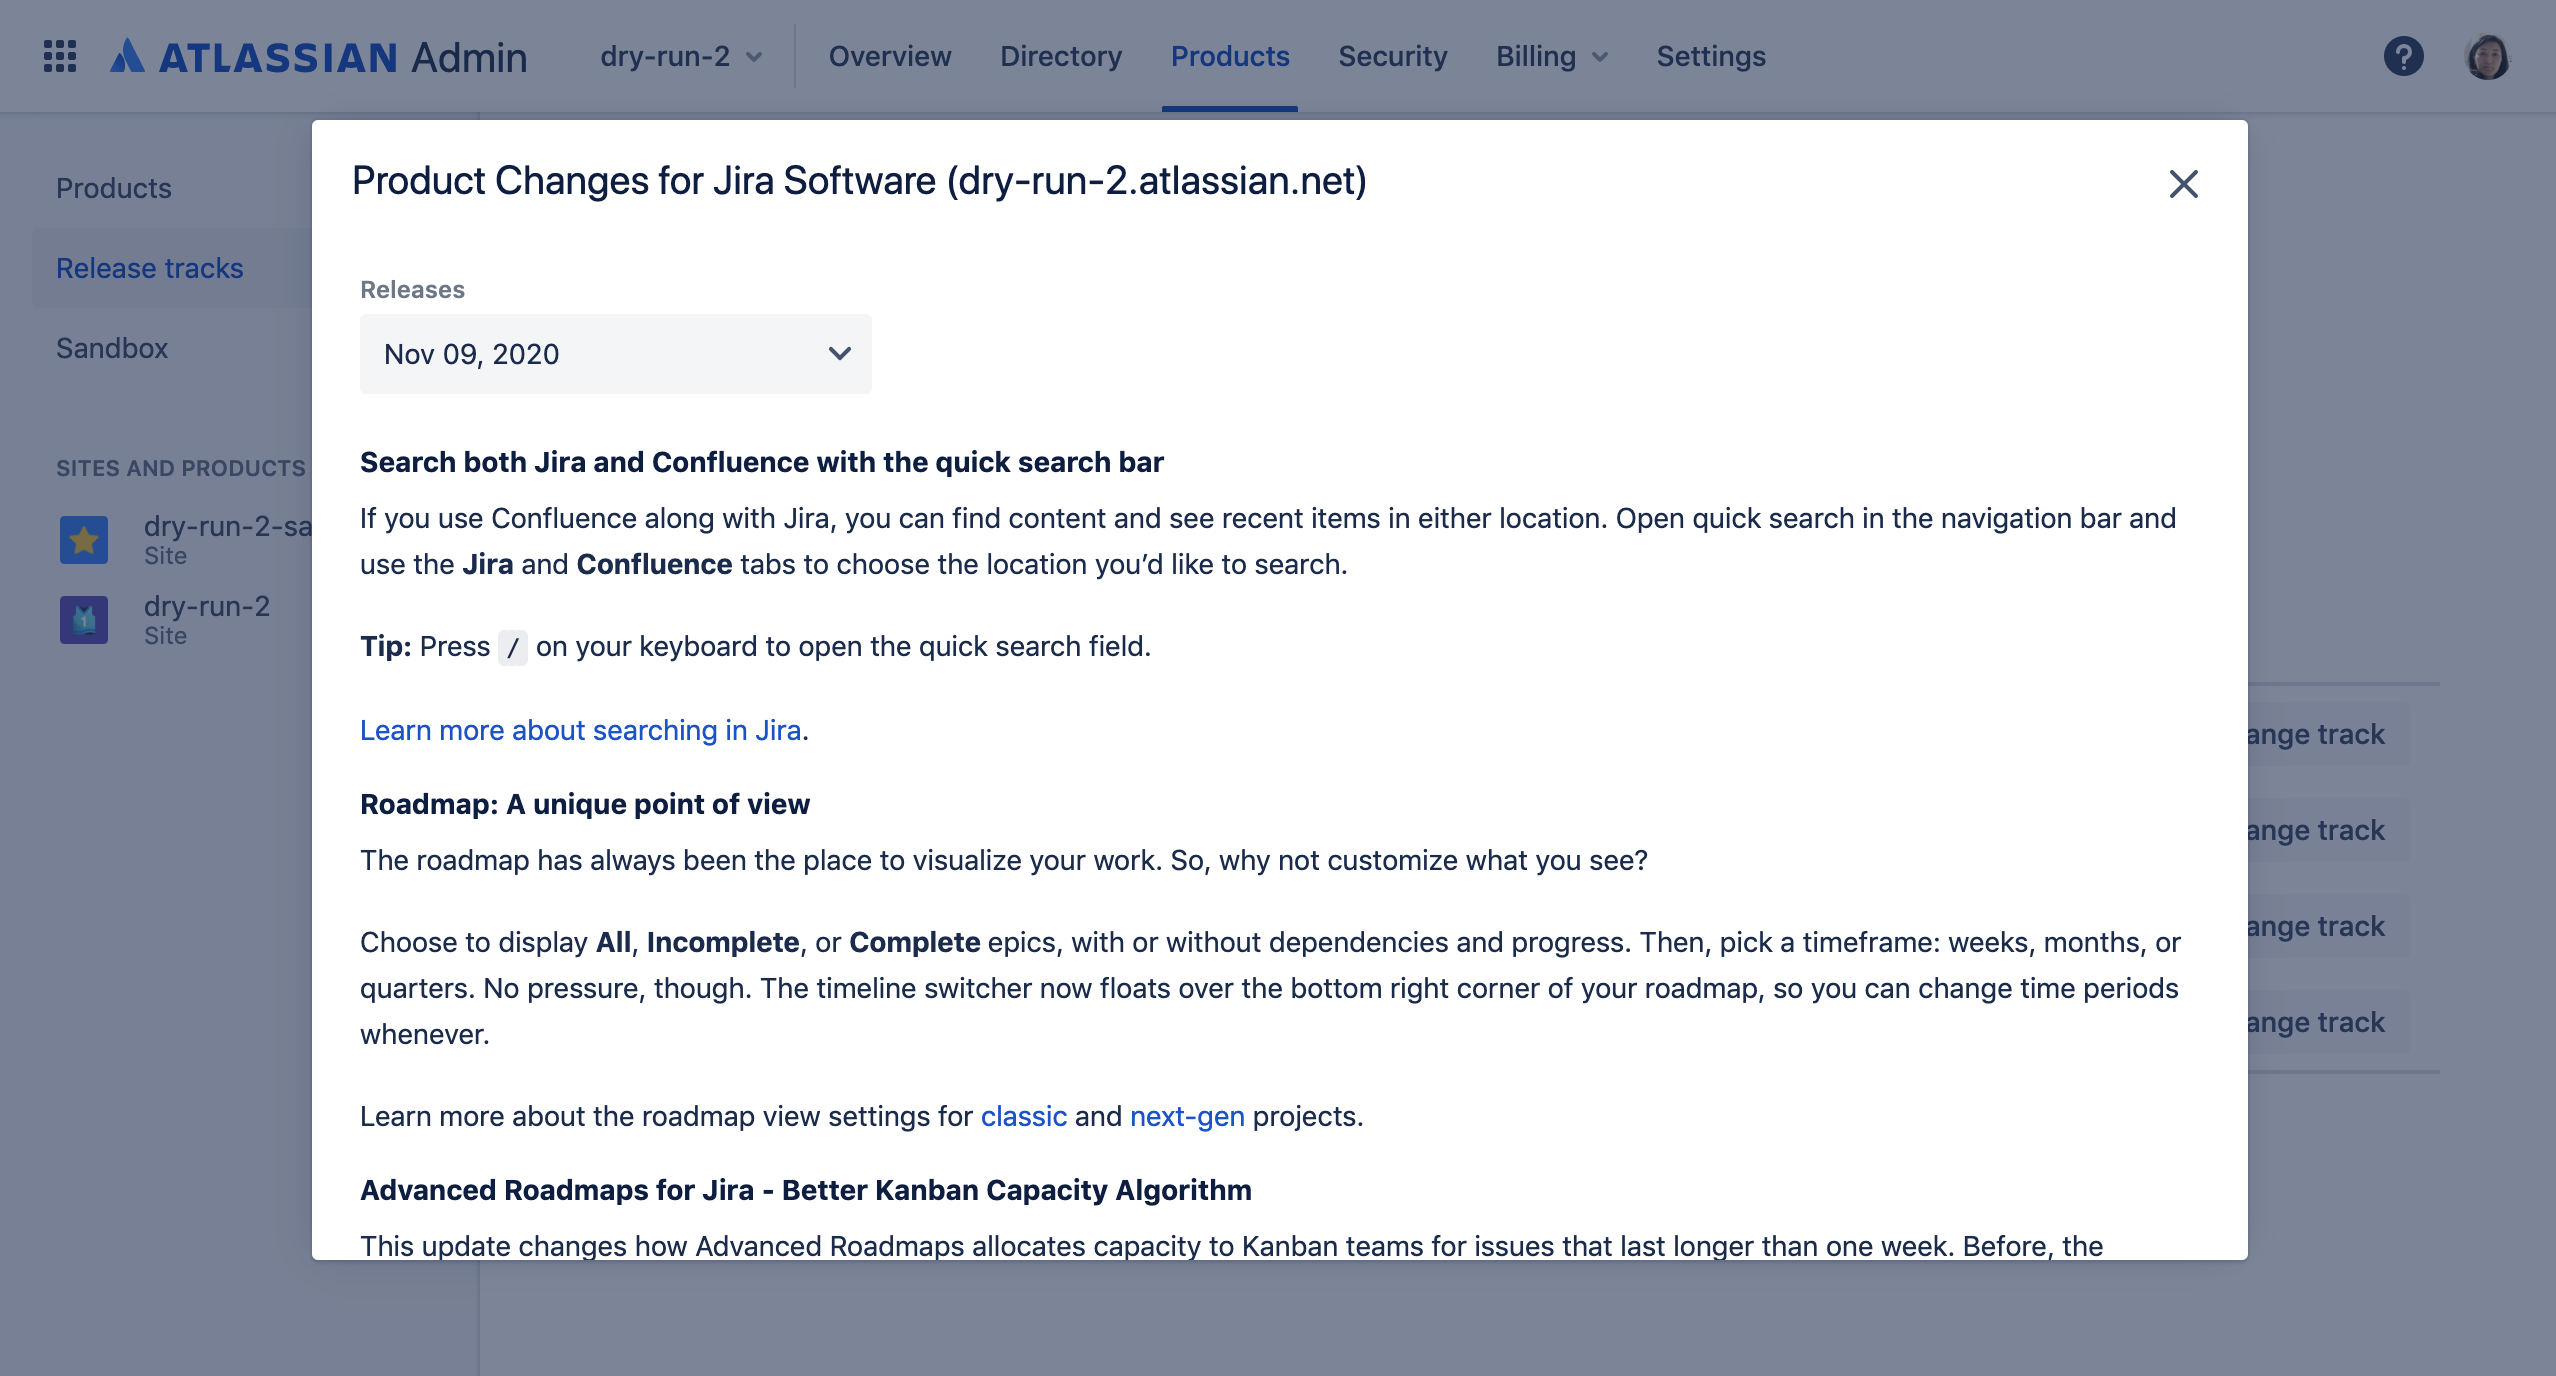Close the Product Changes dialog

(x=2183, y=183)
